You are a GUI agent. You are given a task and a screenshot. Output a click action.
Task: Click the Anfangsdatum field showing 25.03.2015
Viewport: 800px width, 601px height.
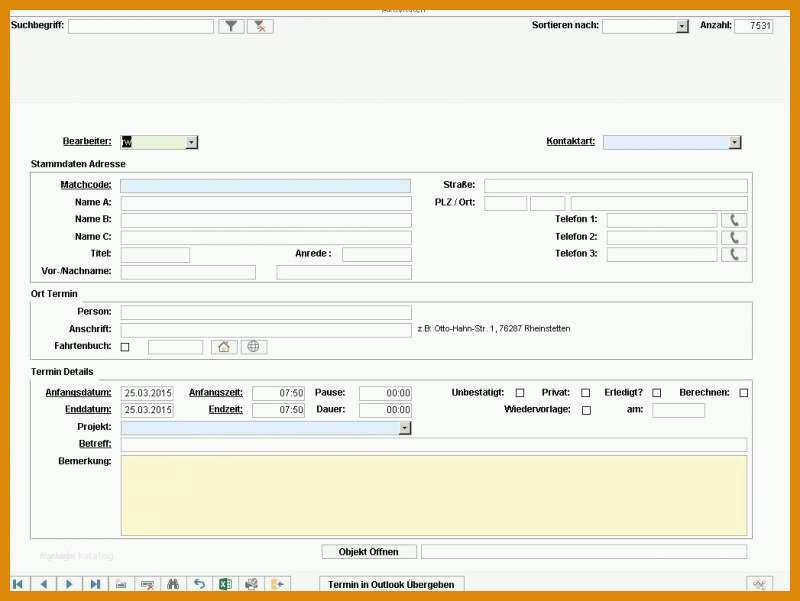pyautogui.click(x=147, y=393)
